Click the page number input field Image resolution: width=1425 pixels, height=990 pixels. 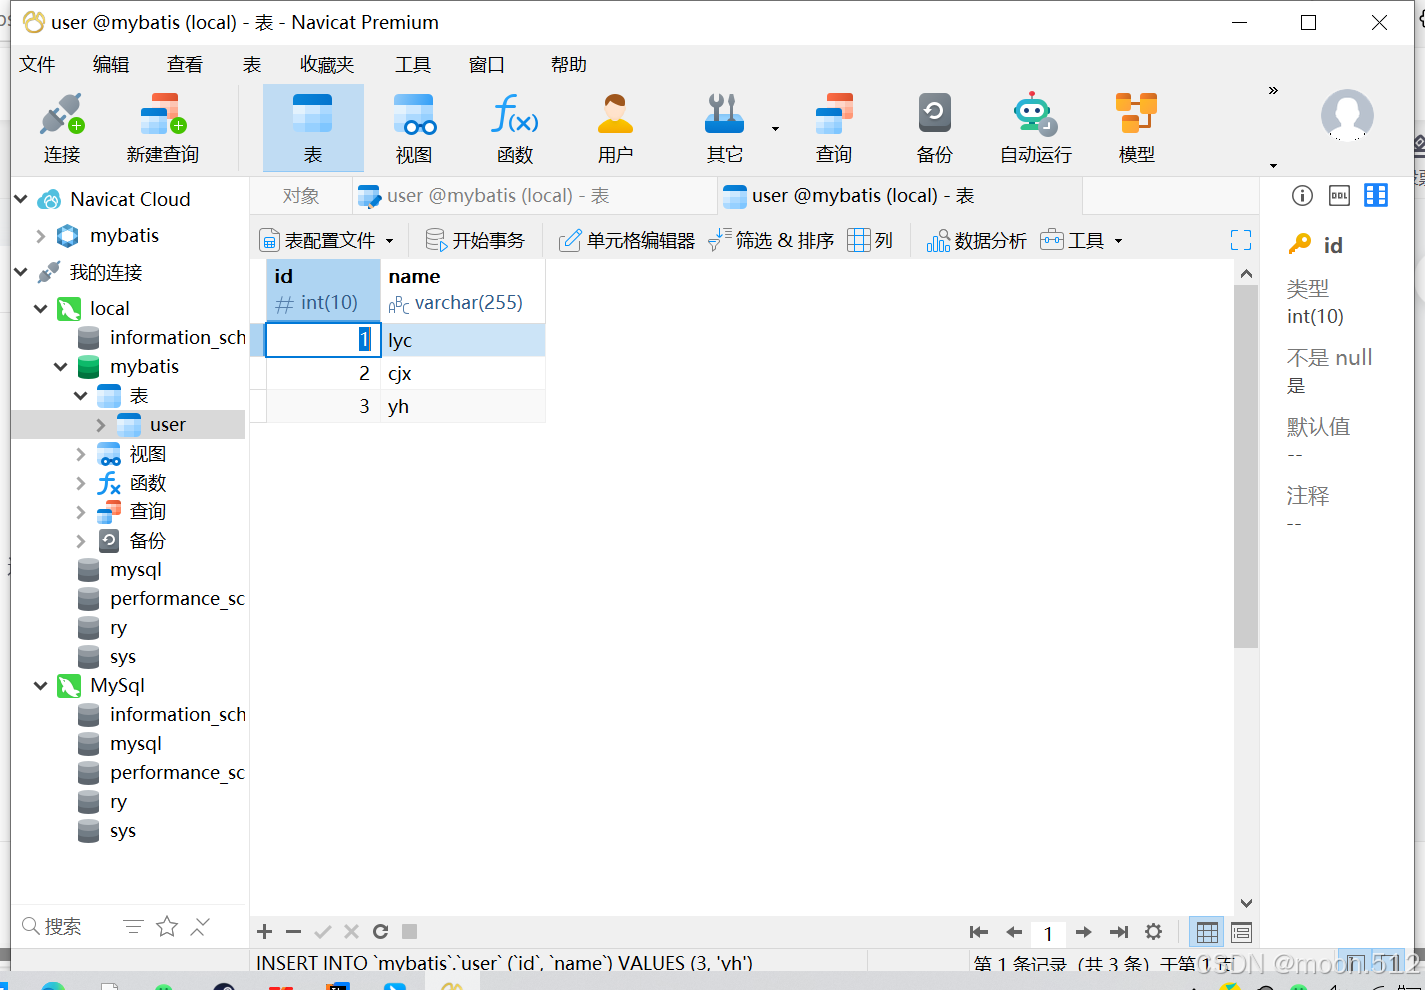[1048, 932]
